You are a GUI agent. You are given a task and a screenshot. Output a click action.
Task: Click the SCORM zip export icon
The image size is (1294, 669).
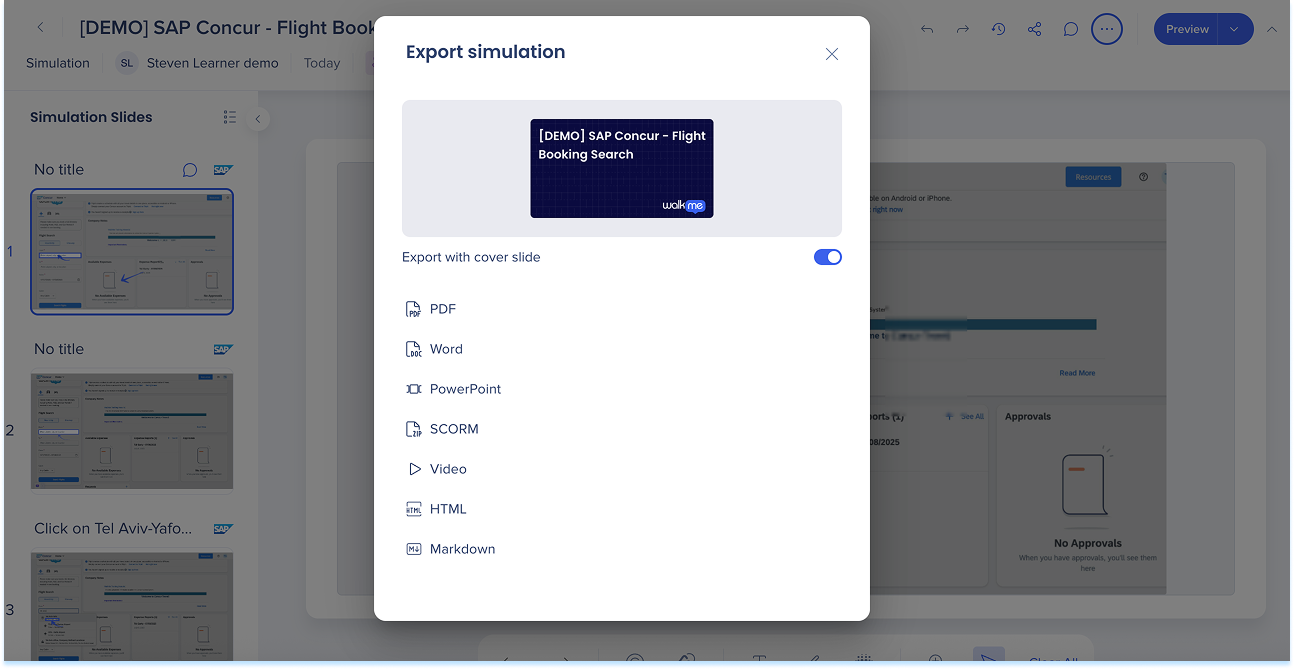click(414, 429)
